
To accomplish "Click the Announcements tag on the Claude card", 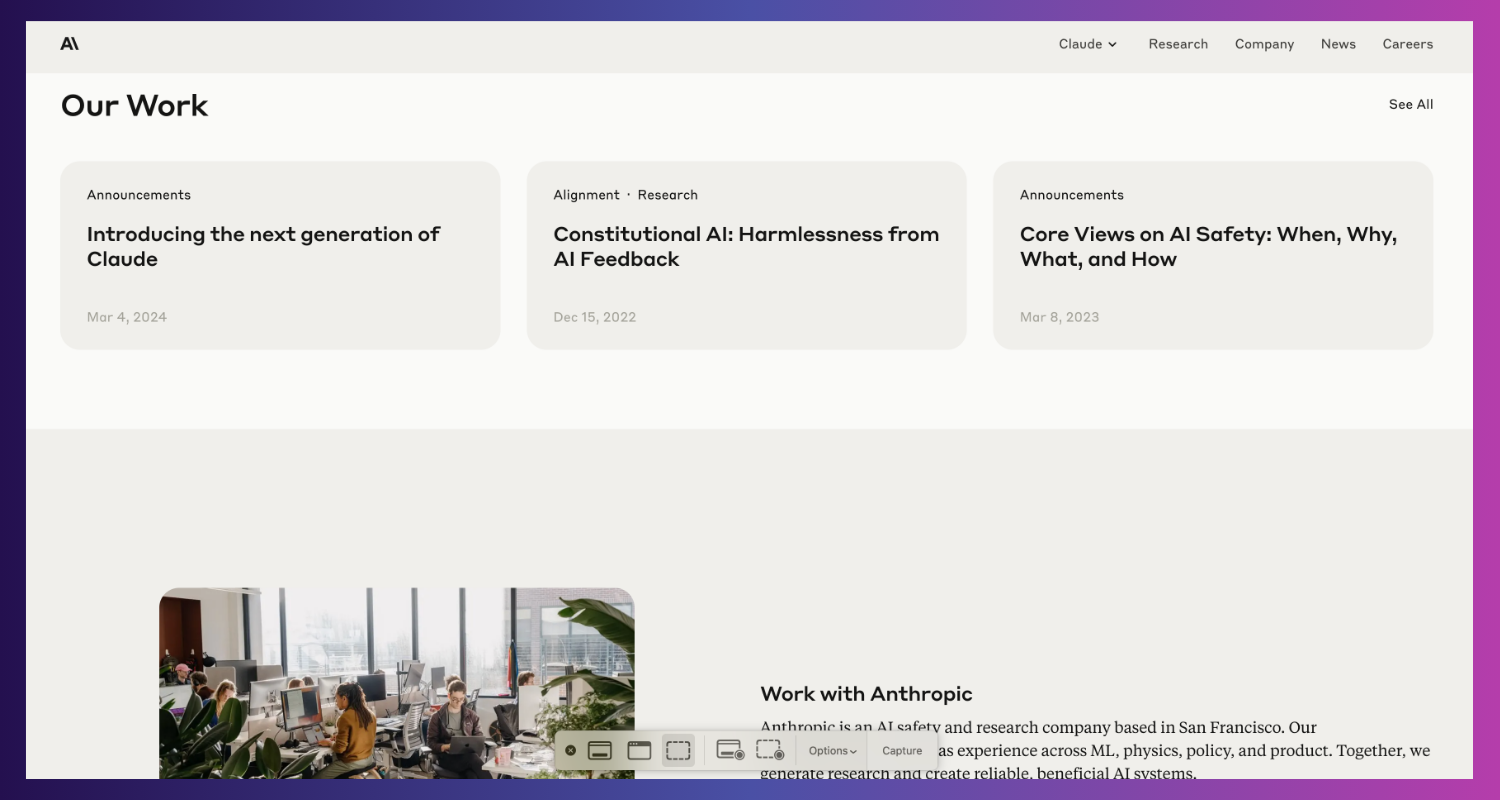I will [x=139, y=195].
